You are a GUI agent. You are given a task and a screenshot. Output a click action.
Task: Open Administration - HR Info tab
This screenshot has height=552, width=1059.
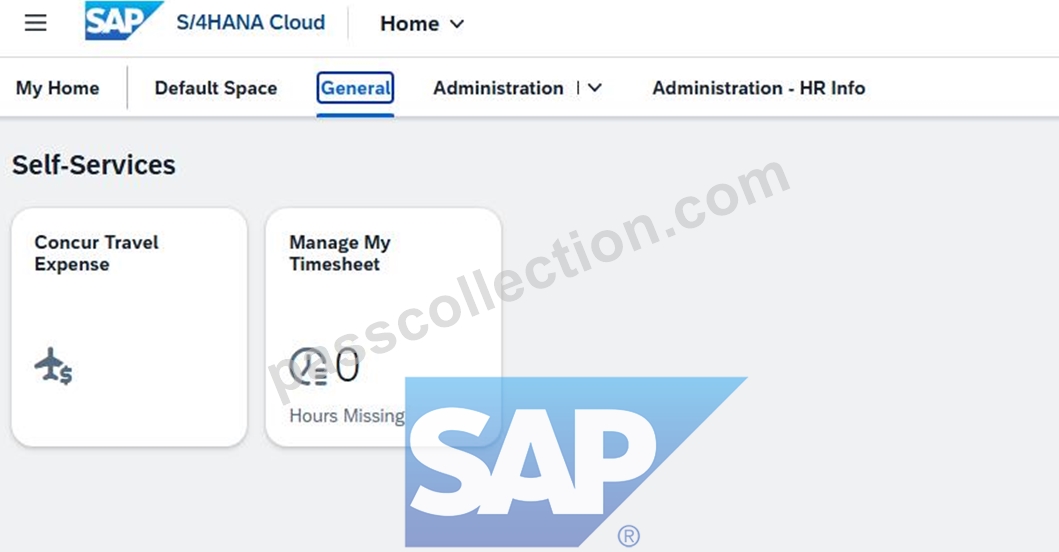[x=758, y=88]
